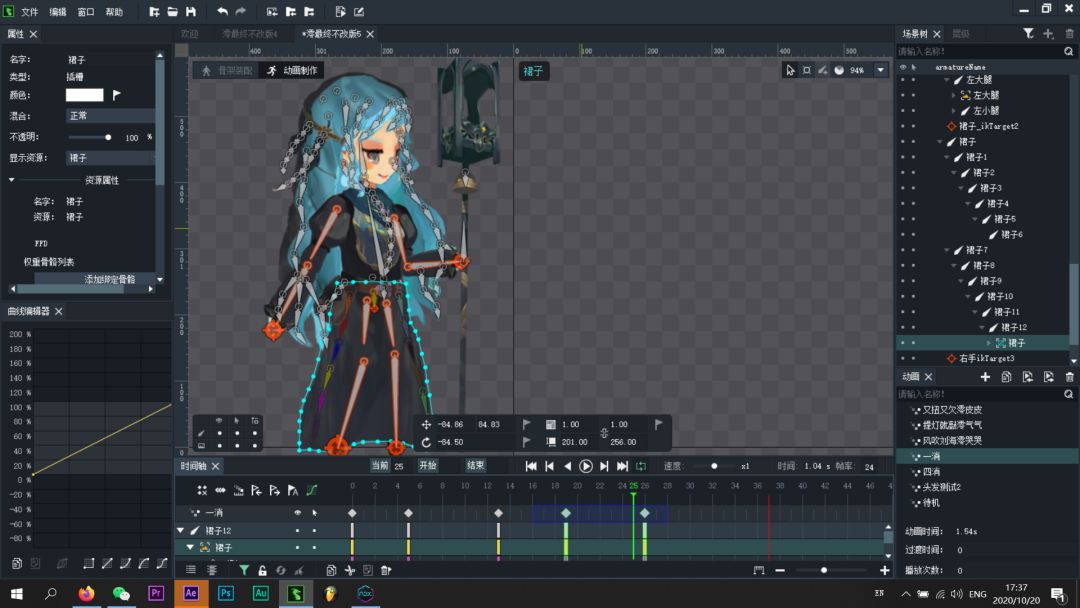Click the Open Project folder icon

tap(172, 12)
